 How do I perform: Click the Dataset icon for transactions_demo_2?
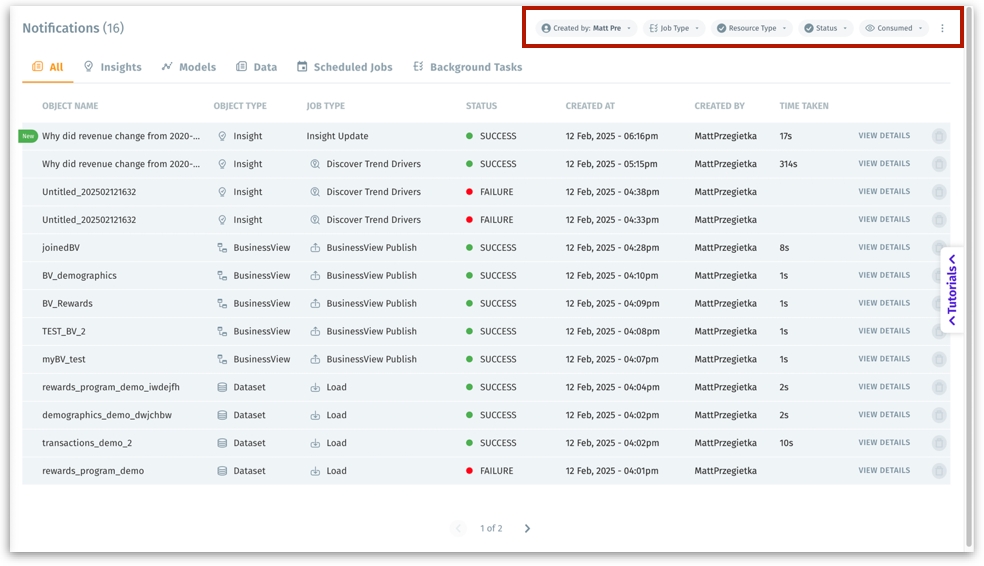click(222, 443)
